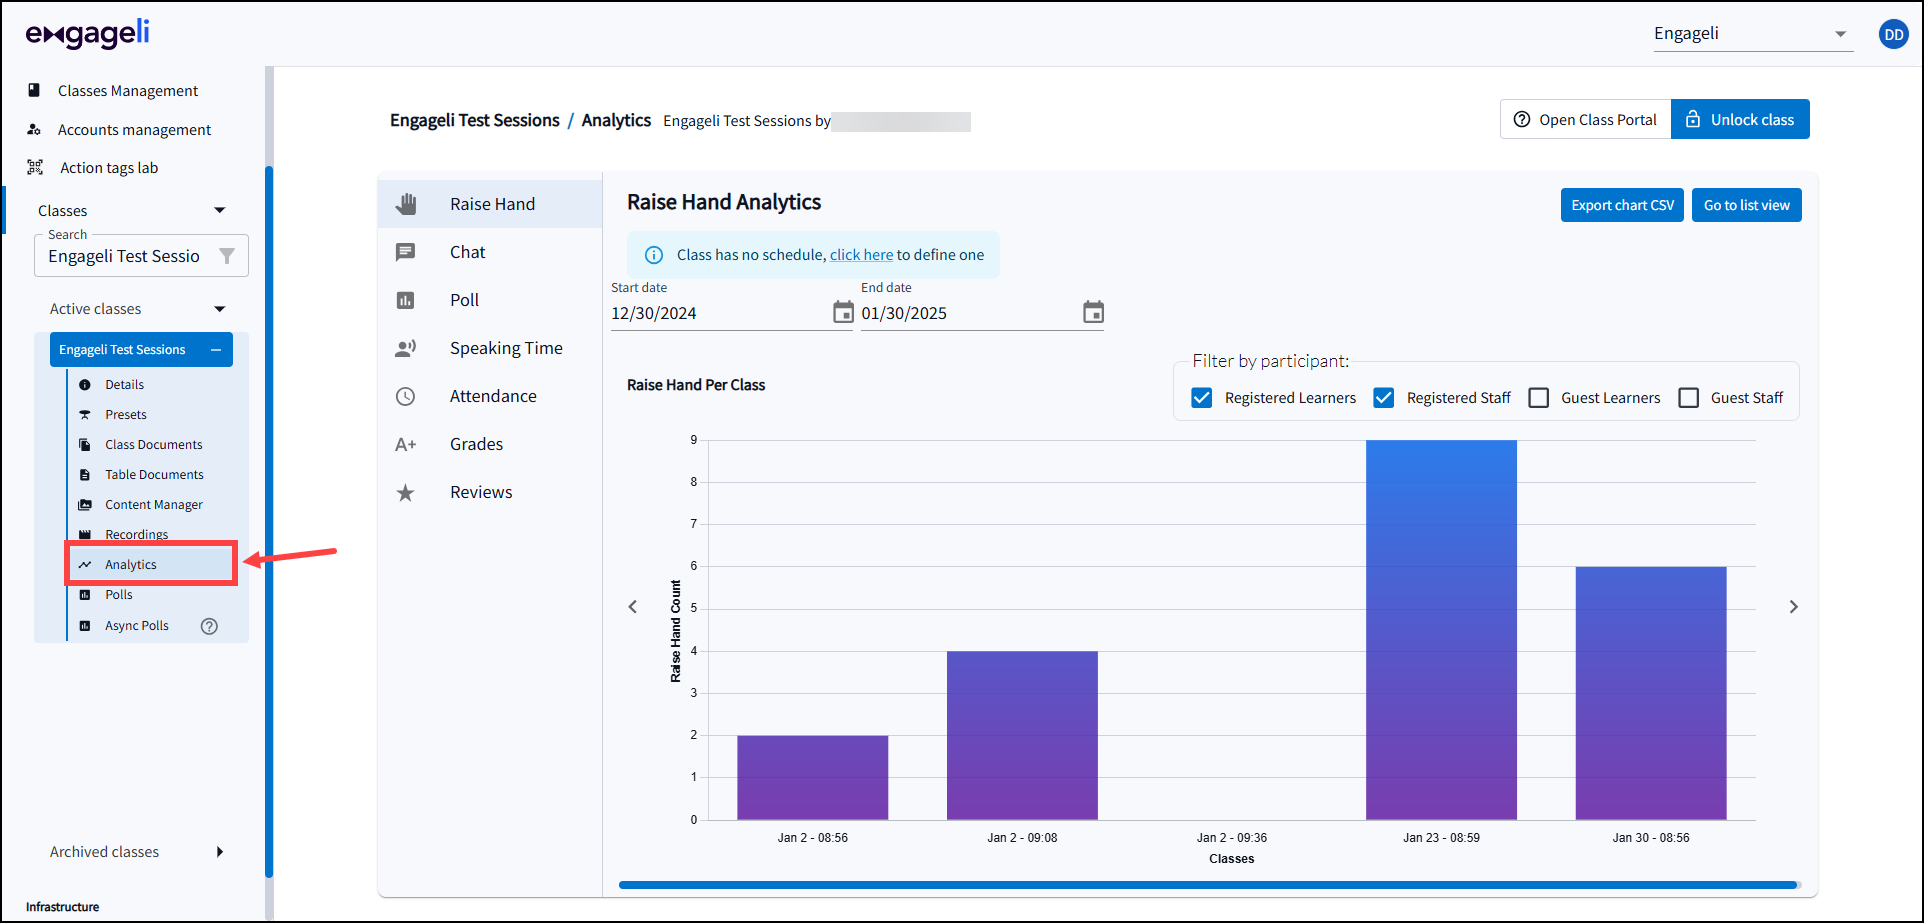The width and height of the screenshot is (1924, 923).
Task: Enable Guest Staff filter
Action: [1689, 398]
